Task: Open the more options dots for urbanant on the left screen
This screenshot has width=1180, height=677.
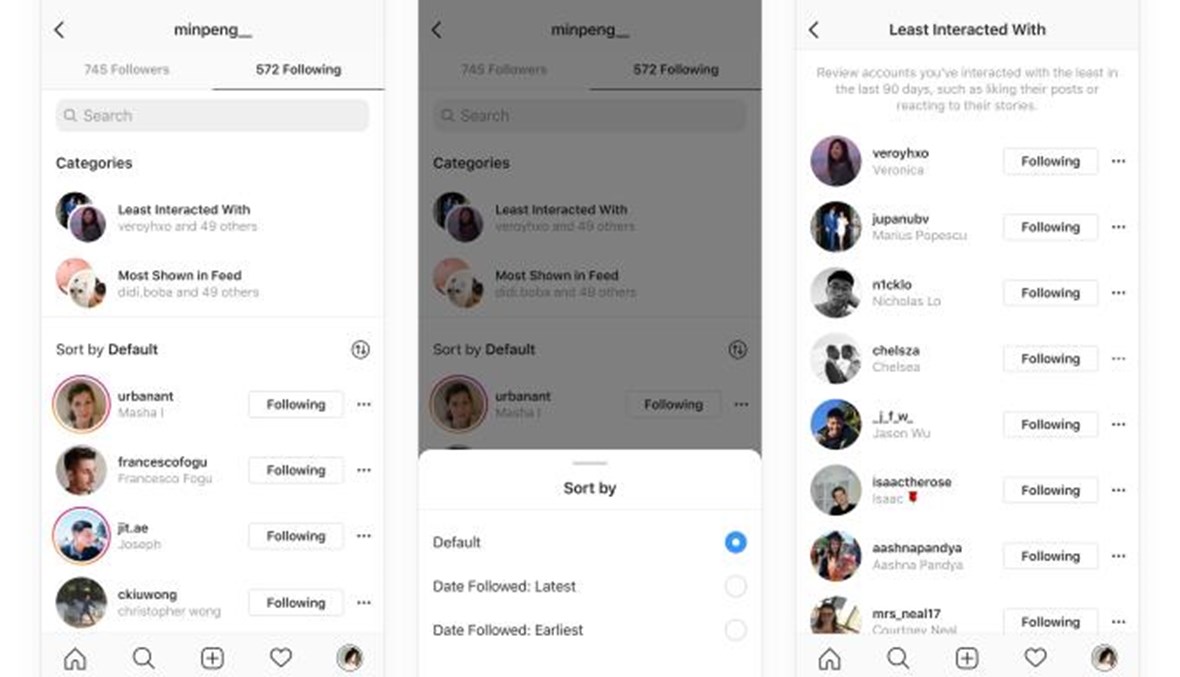Action: [x=364, y=405]
